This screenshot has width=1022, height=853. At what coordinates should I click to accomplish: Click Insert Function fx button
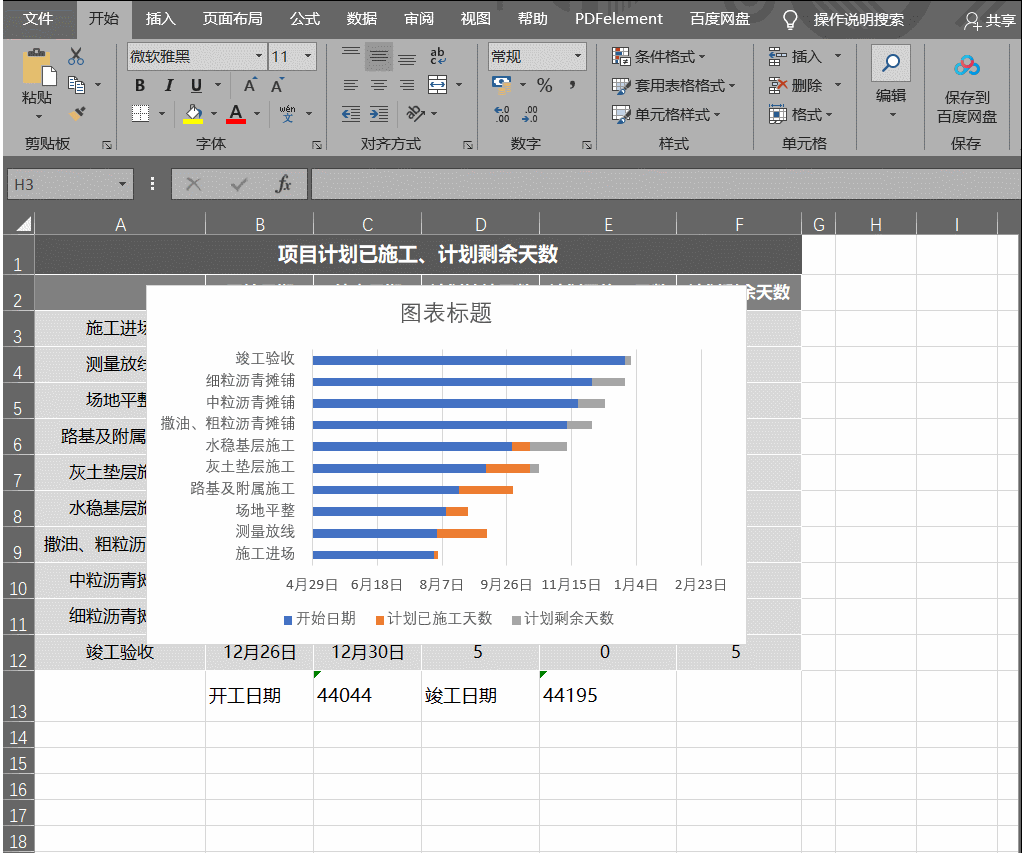283,184
